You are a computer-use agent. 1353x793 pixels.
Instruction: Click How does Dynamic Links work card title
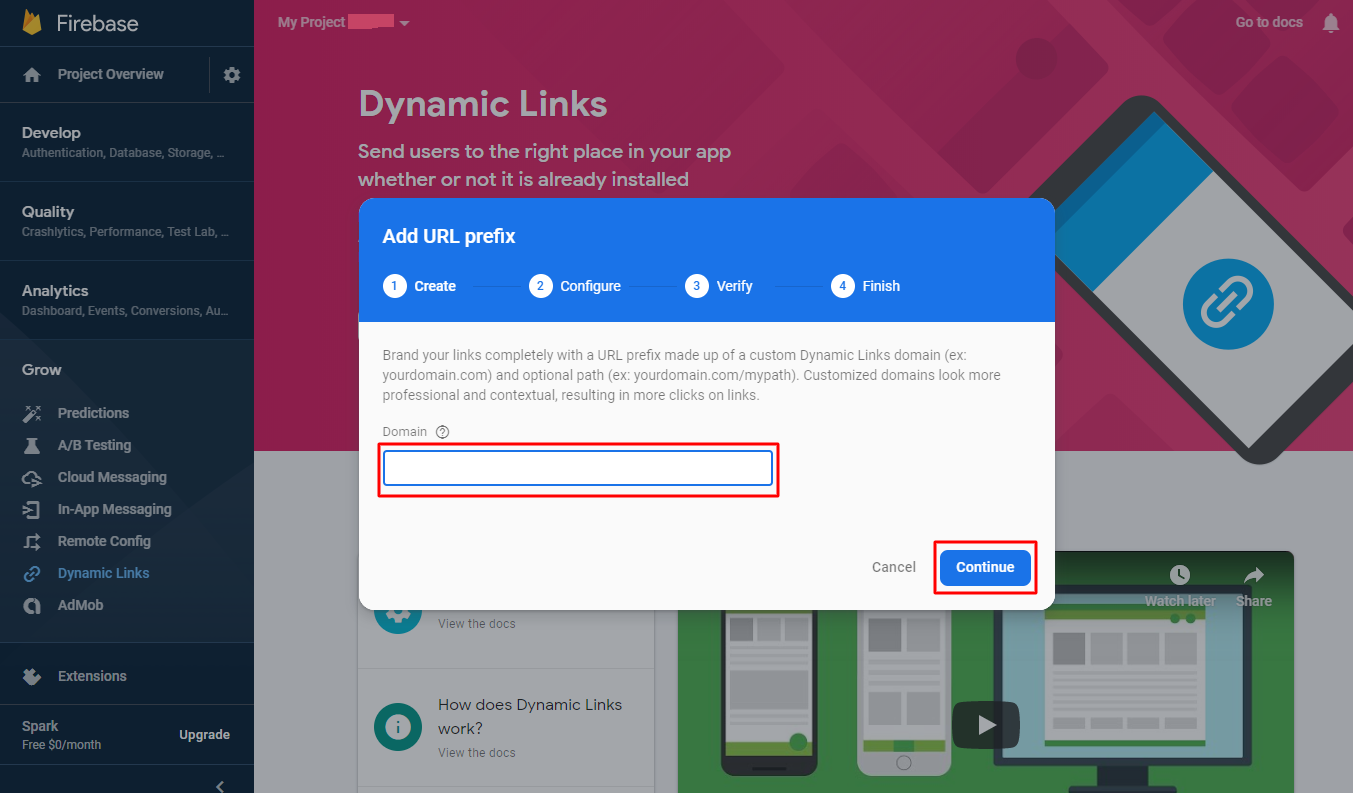pyautogui.click(x=530, y=716)
